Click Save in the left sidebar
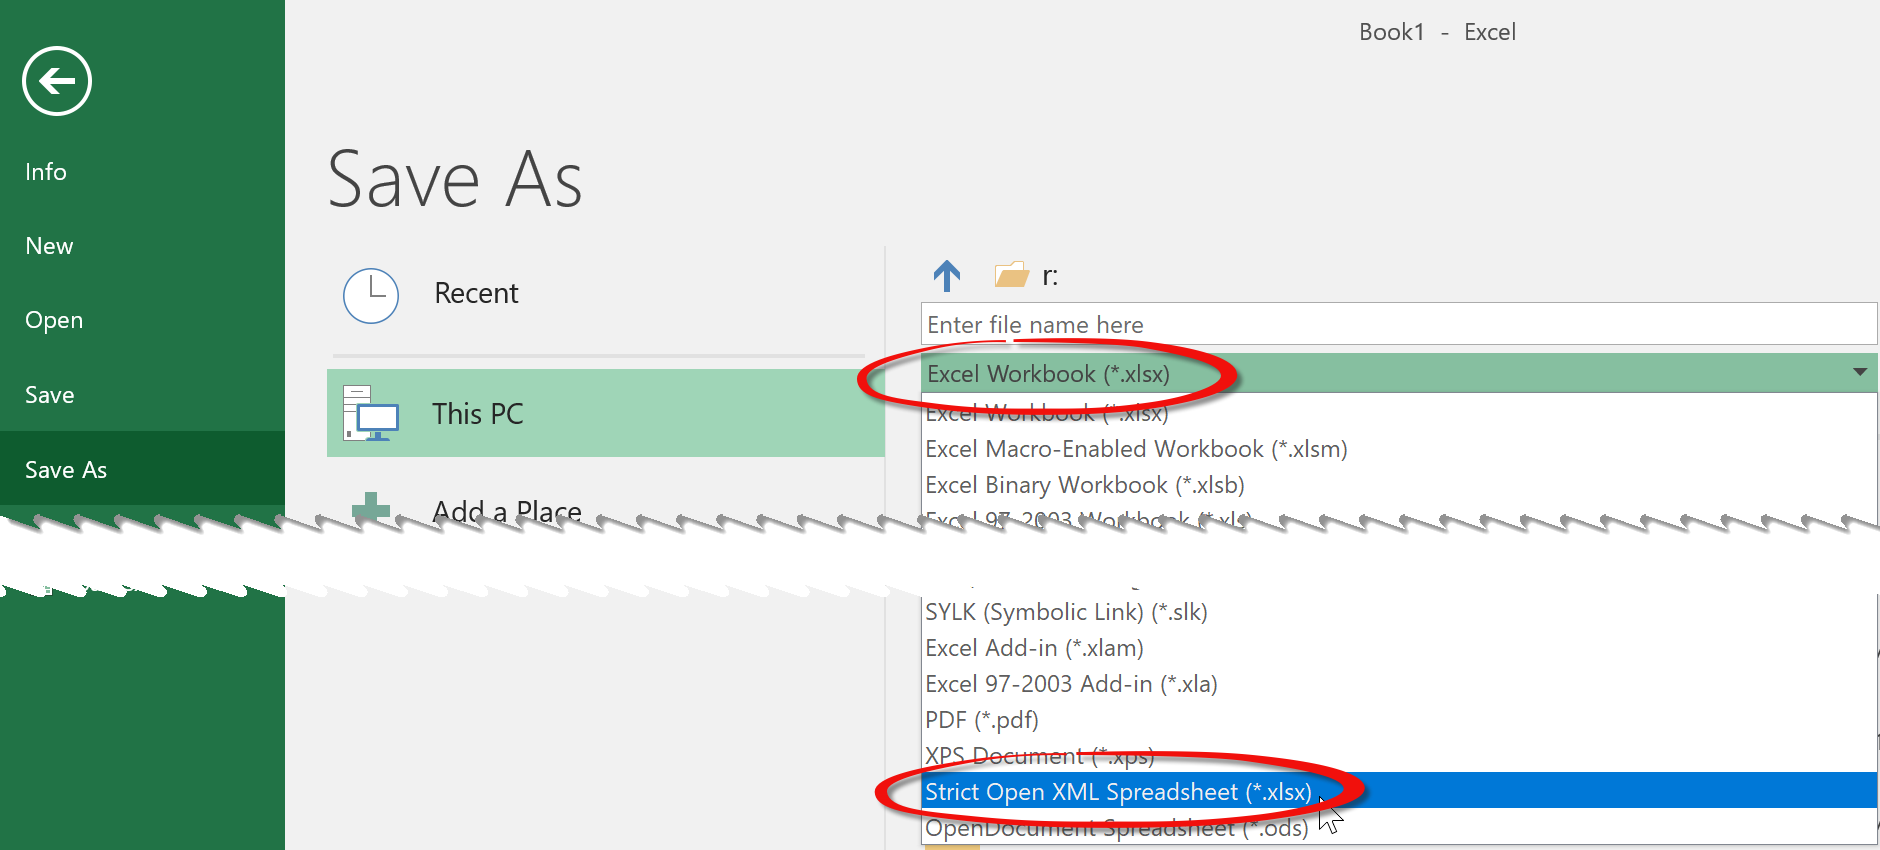 [x=50, y=395]
